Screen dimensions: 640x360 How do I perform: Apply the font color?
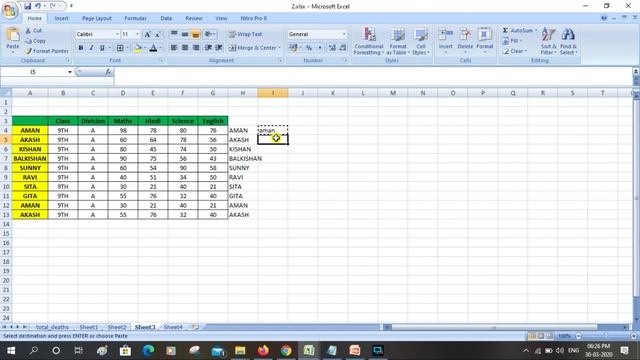(153, 48)
